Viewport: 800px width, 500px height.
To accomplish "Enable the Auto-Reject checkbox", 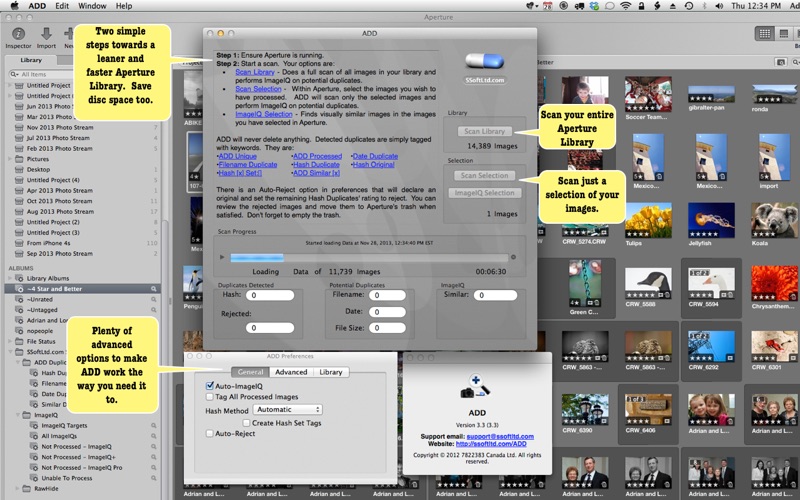I will (x=210, y=433).
